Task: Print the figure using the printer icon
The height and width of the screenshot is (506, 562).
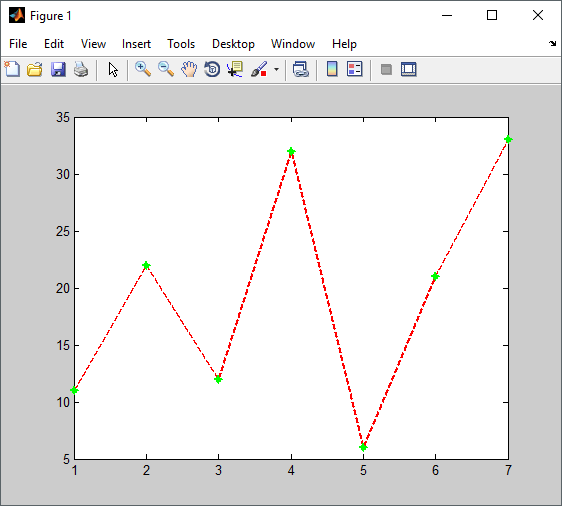Action: (81, 69)
